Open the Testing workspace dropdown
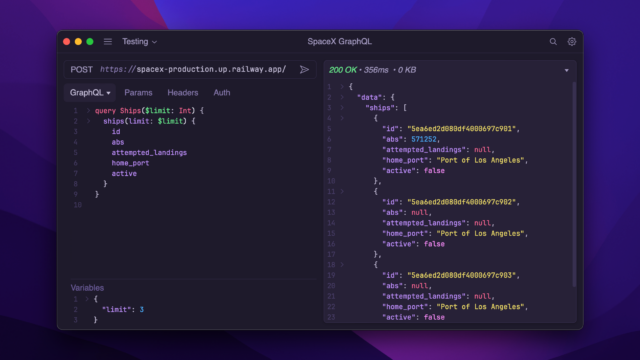 pos(139,42)
